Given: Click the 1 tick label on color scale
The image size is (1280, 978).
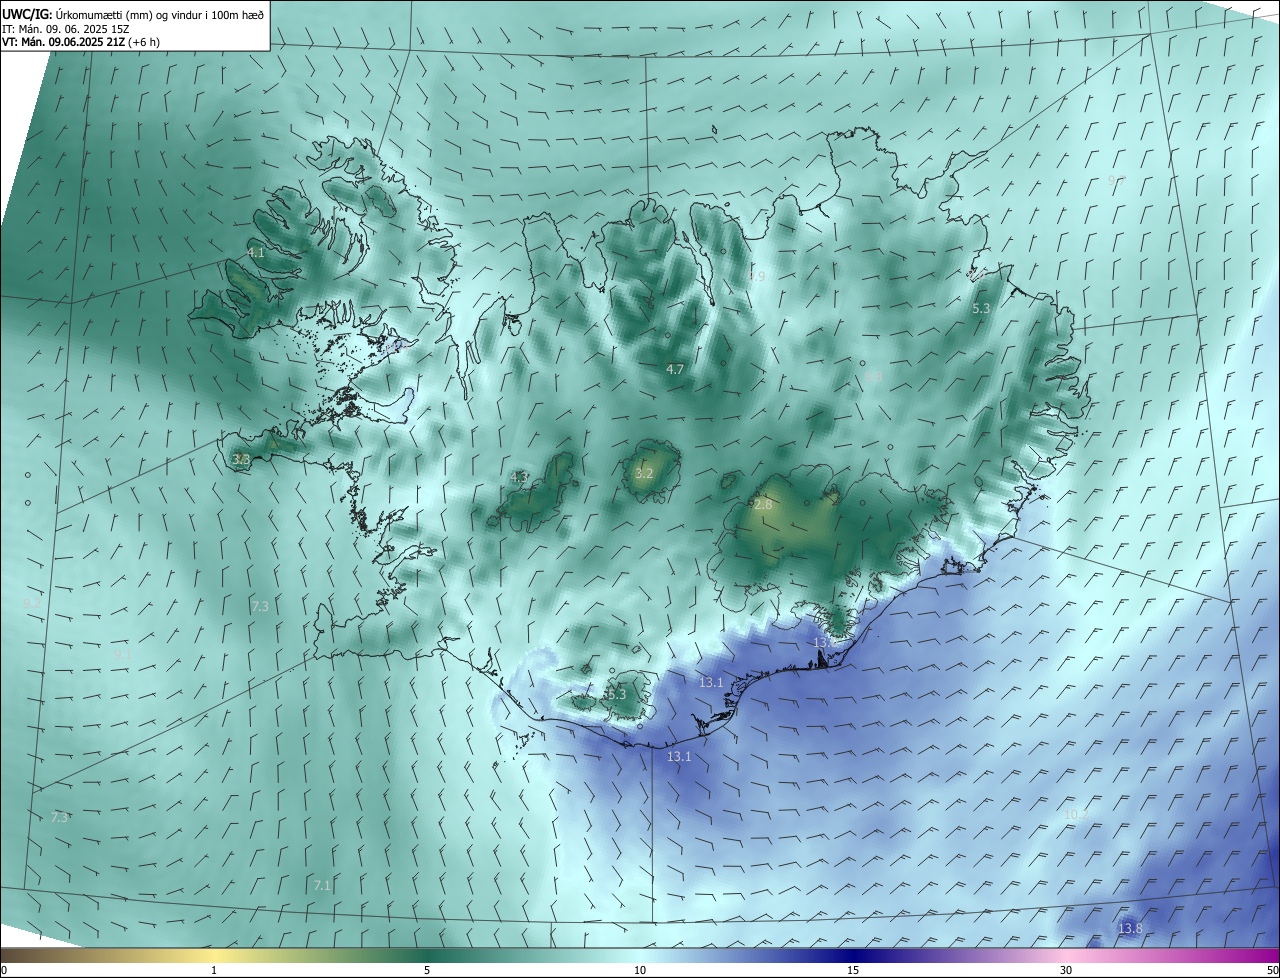Looking at the screenshot, I should (214, 971).
